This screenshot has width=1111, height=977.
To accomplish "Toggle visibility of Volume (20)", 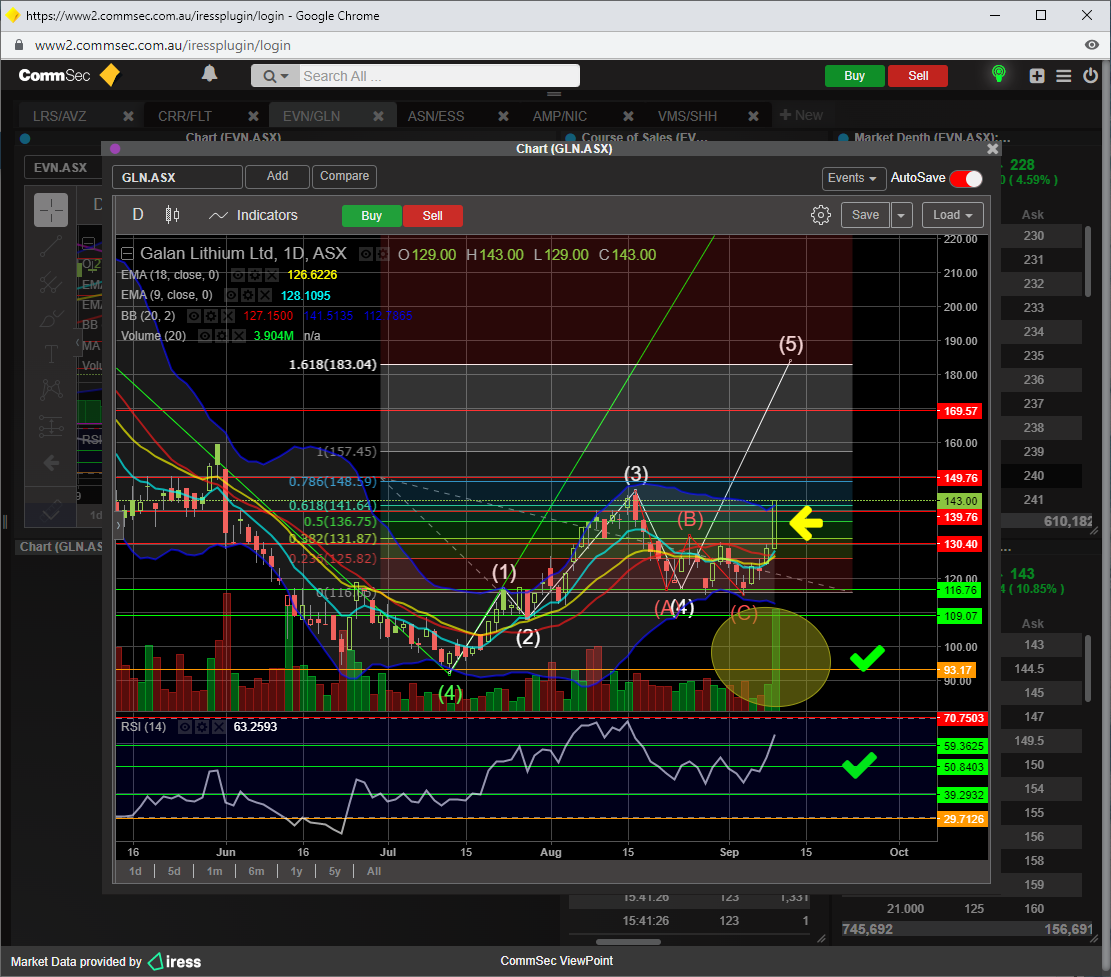I will pos(205,336).
